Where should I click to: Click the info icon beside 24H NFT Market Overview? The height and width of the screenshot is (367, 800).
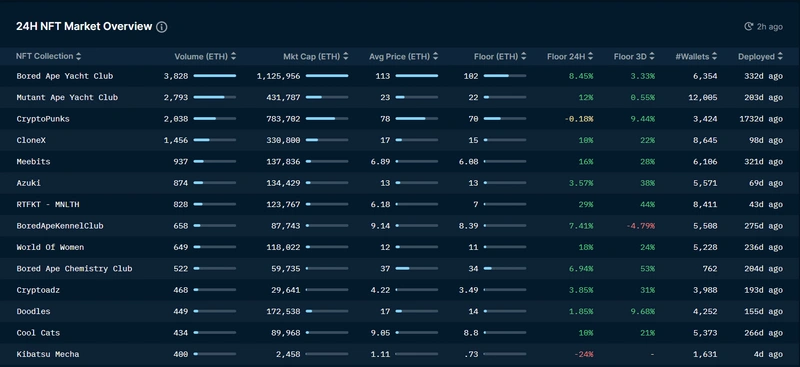pyautogui.click(x=161, y=27)
